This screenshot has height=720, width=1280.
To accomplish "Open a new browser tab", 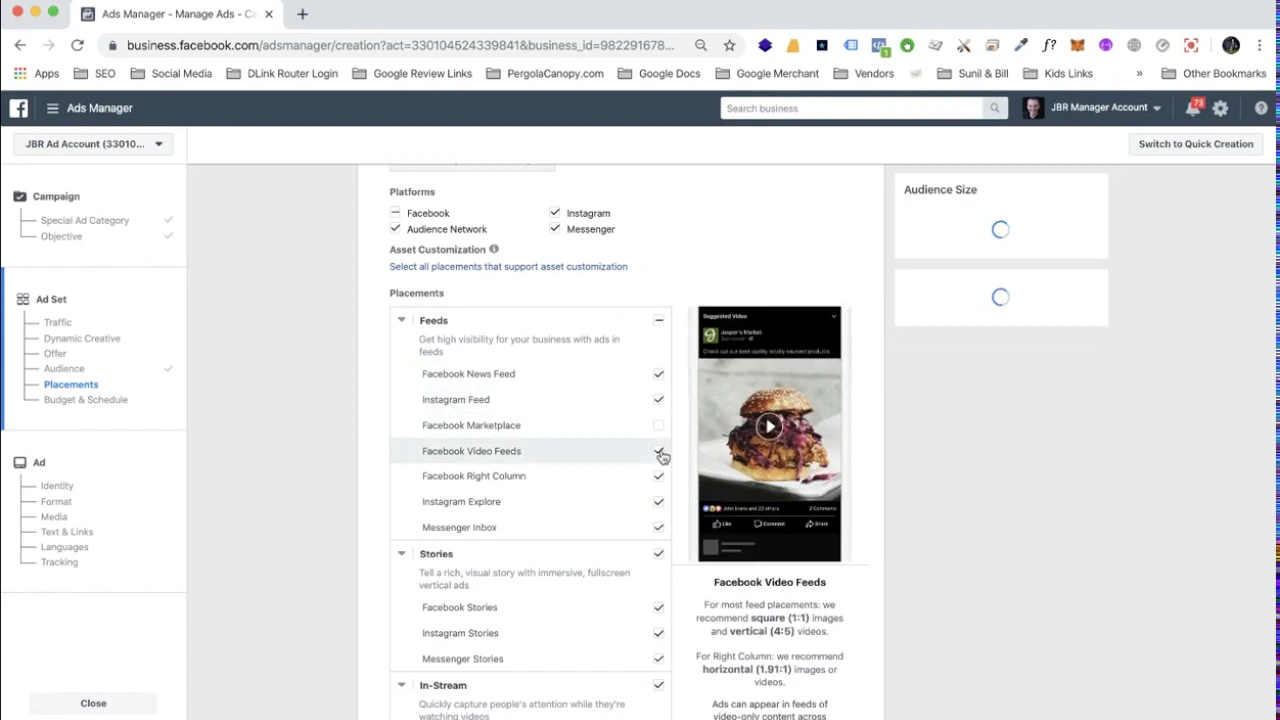I will [x=302, y=14].
